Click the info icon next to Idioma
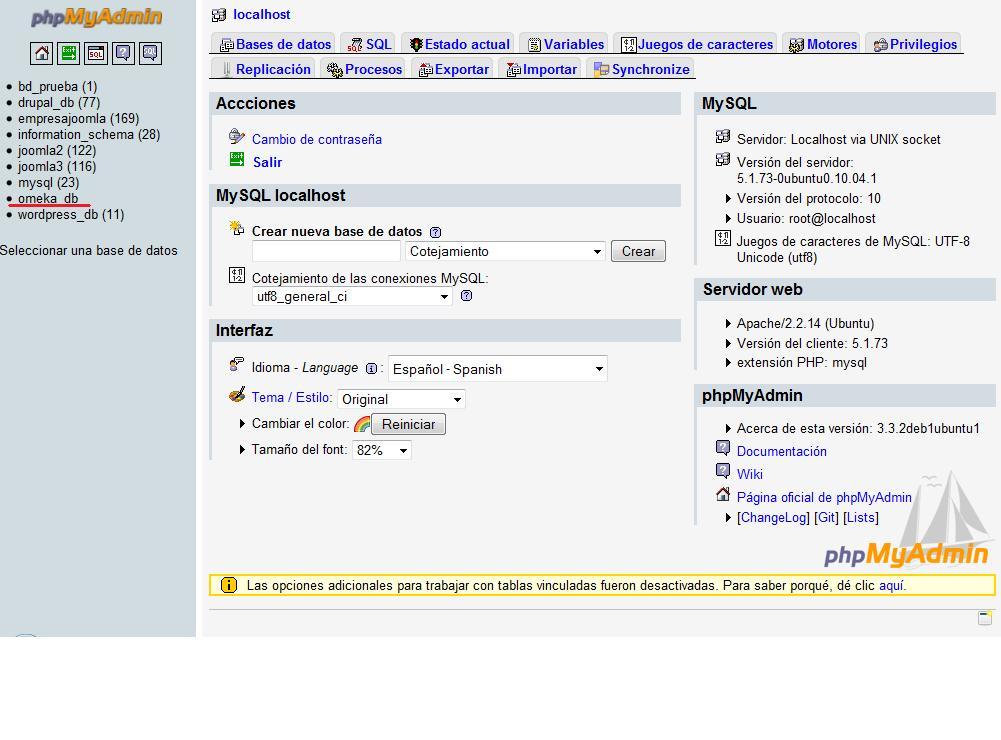 (x=371, y=369)
